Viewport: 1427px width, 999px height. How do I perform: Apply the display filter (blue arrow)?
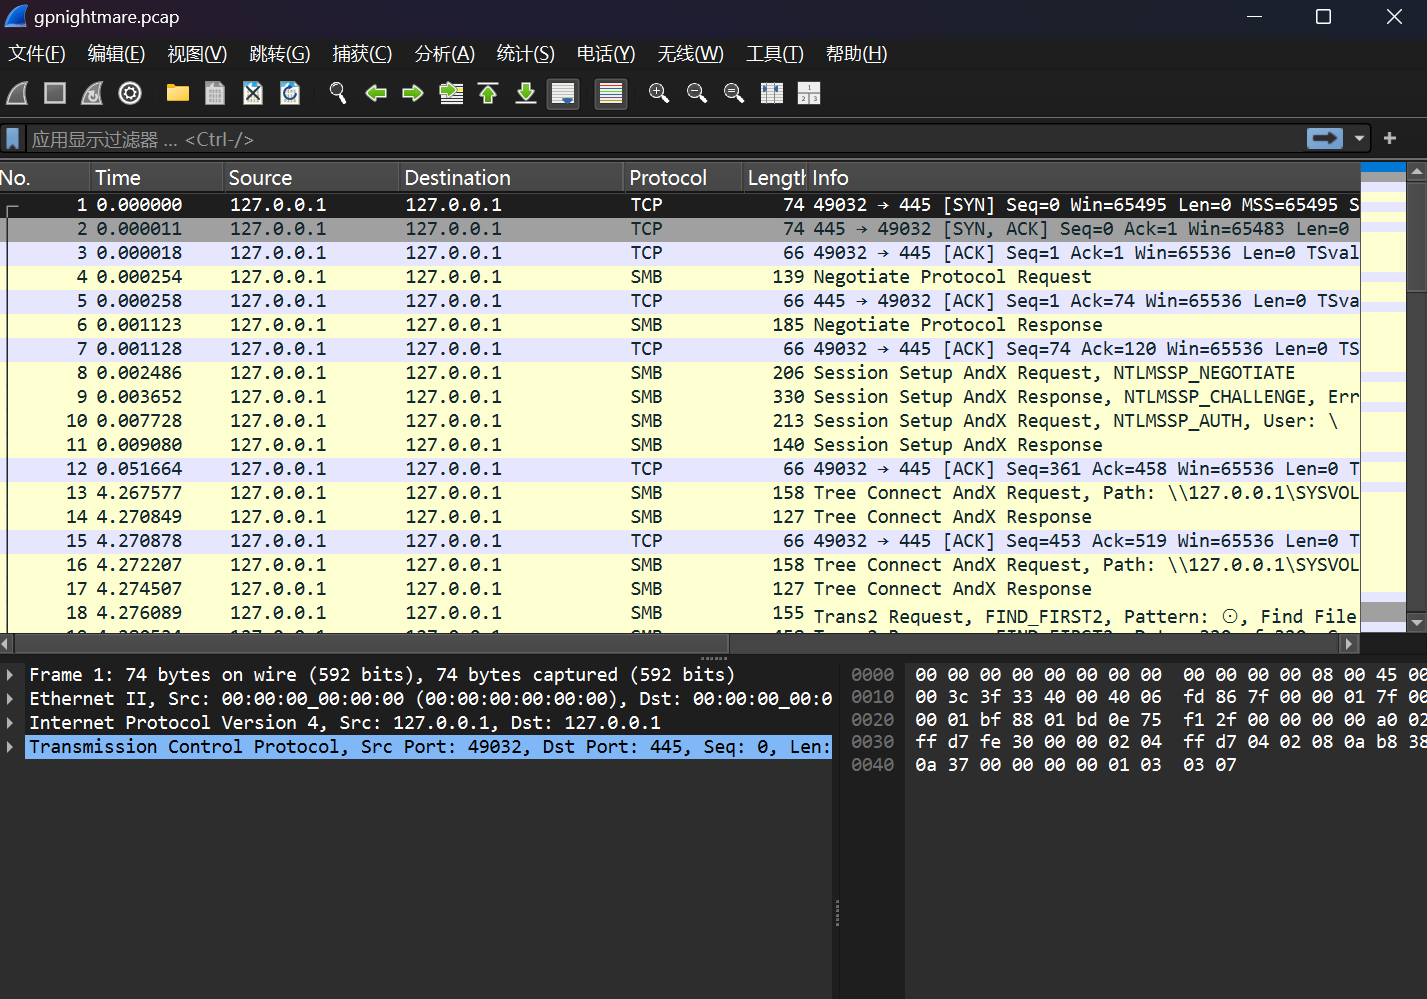[x=1325, y=138]
